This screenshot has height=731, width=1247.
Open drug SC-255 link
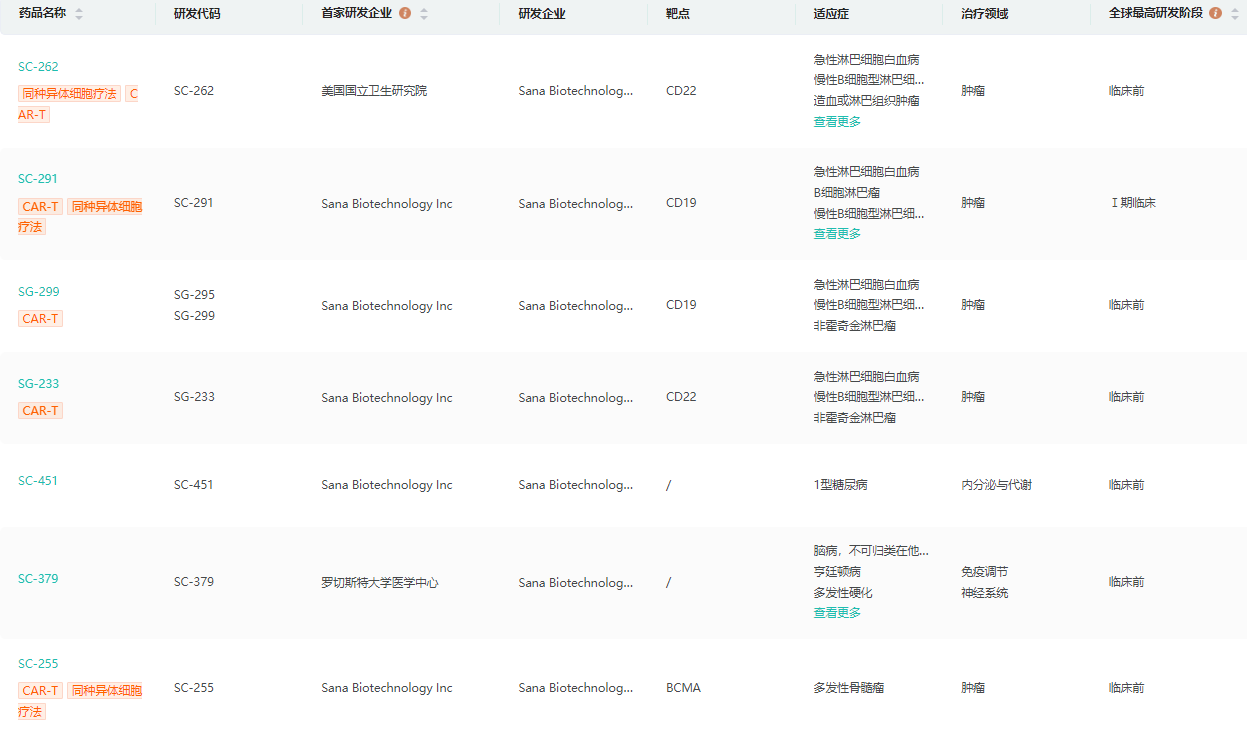[x=38, y=664]
